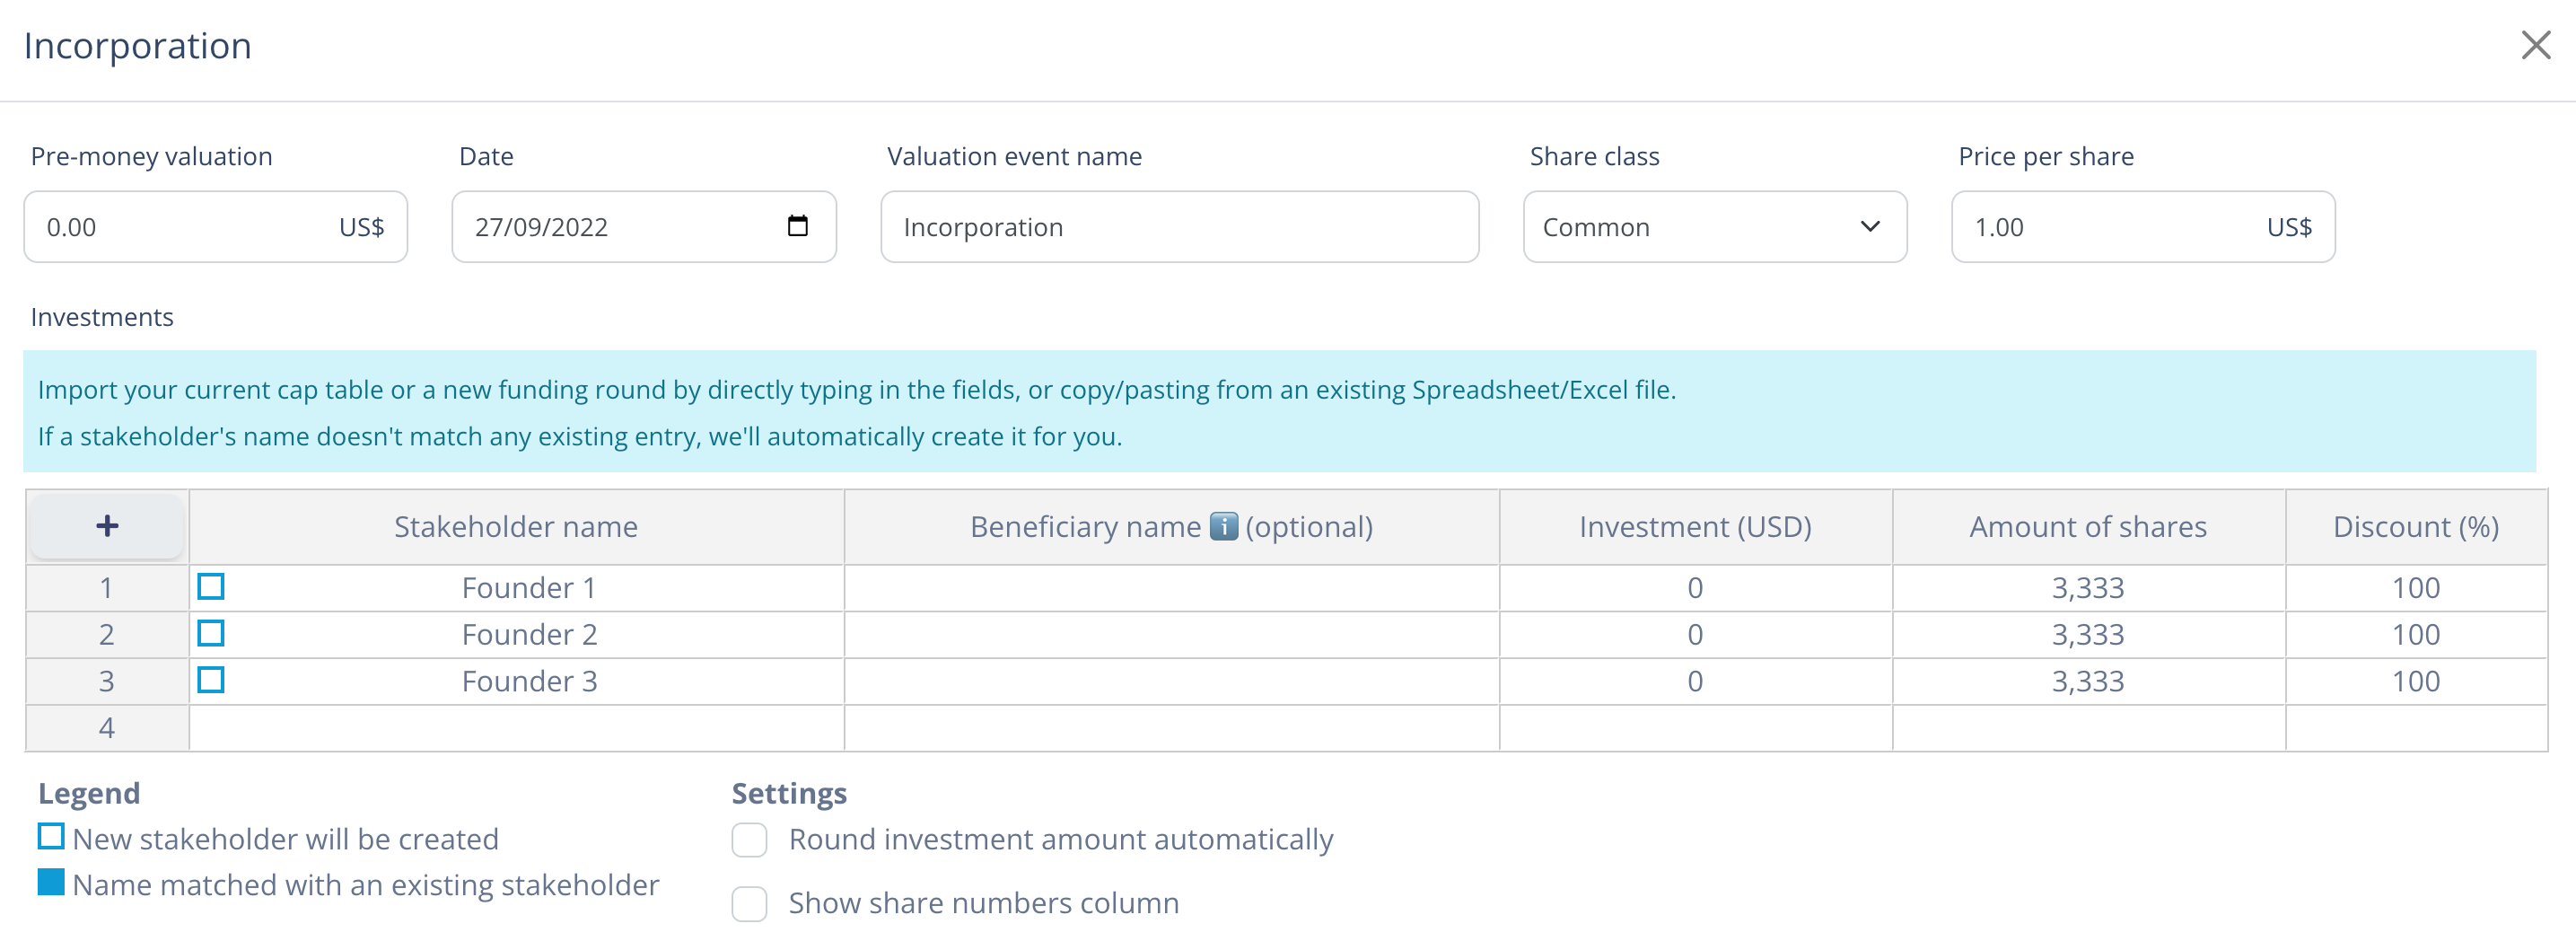
Task: Click the Price per share field
Action: pyautogui.click(x=2143, y=227)
